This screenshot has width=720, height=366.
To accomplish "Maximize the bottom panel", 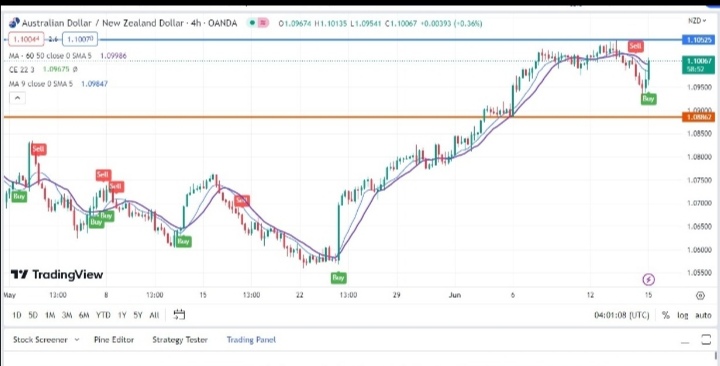I will (x=706, y=340).
